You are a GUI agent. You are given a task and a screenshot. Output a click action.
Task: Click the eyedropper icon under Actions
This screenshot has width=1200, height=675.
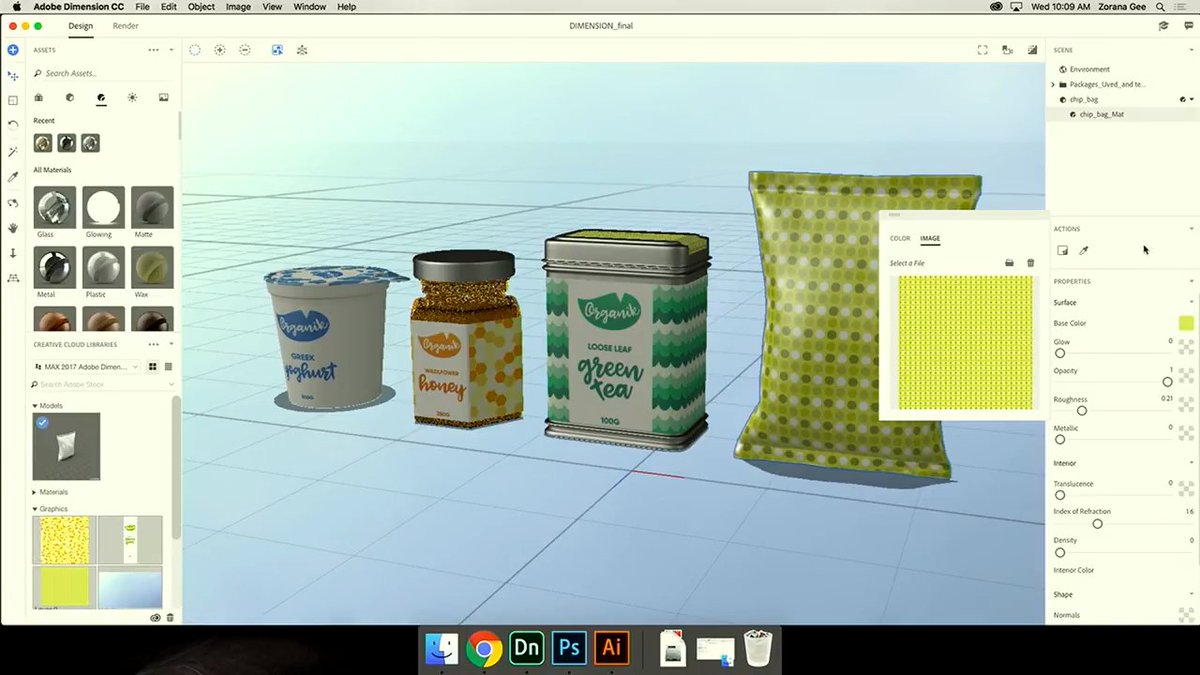[x=1084, y=250]
